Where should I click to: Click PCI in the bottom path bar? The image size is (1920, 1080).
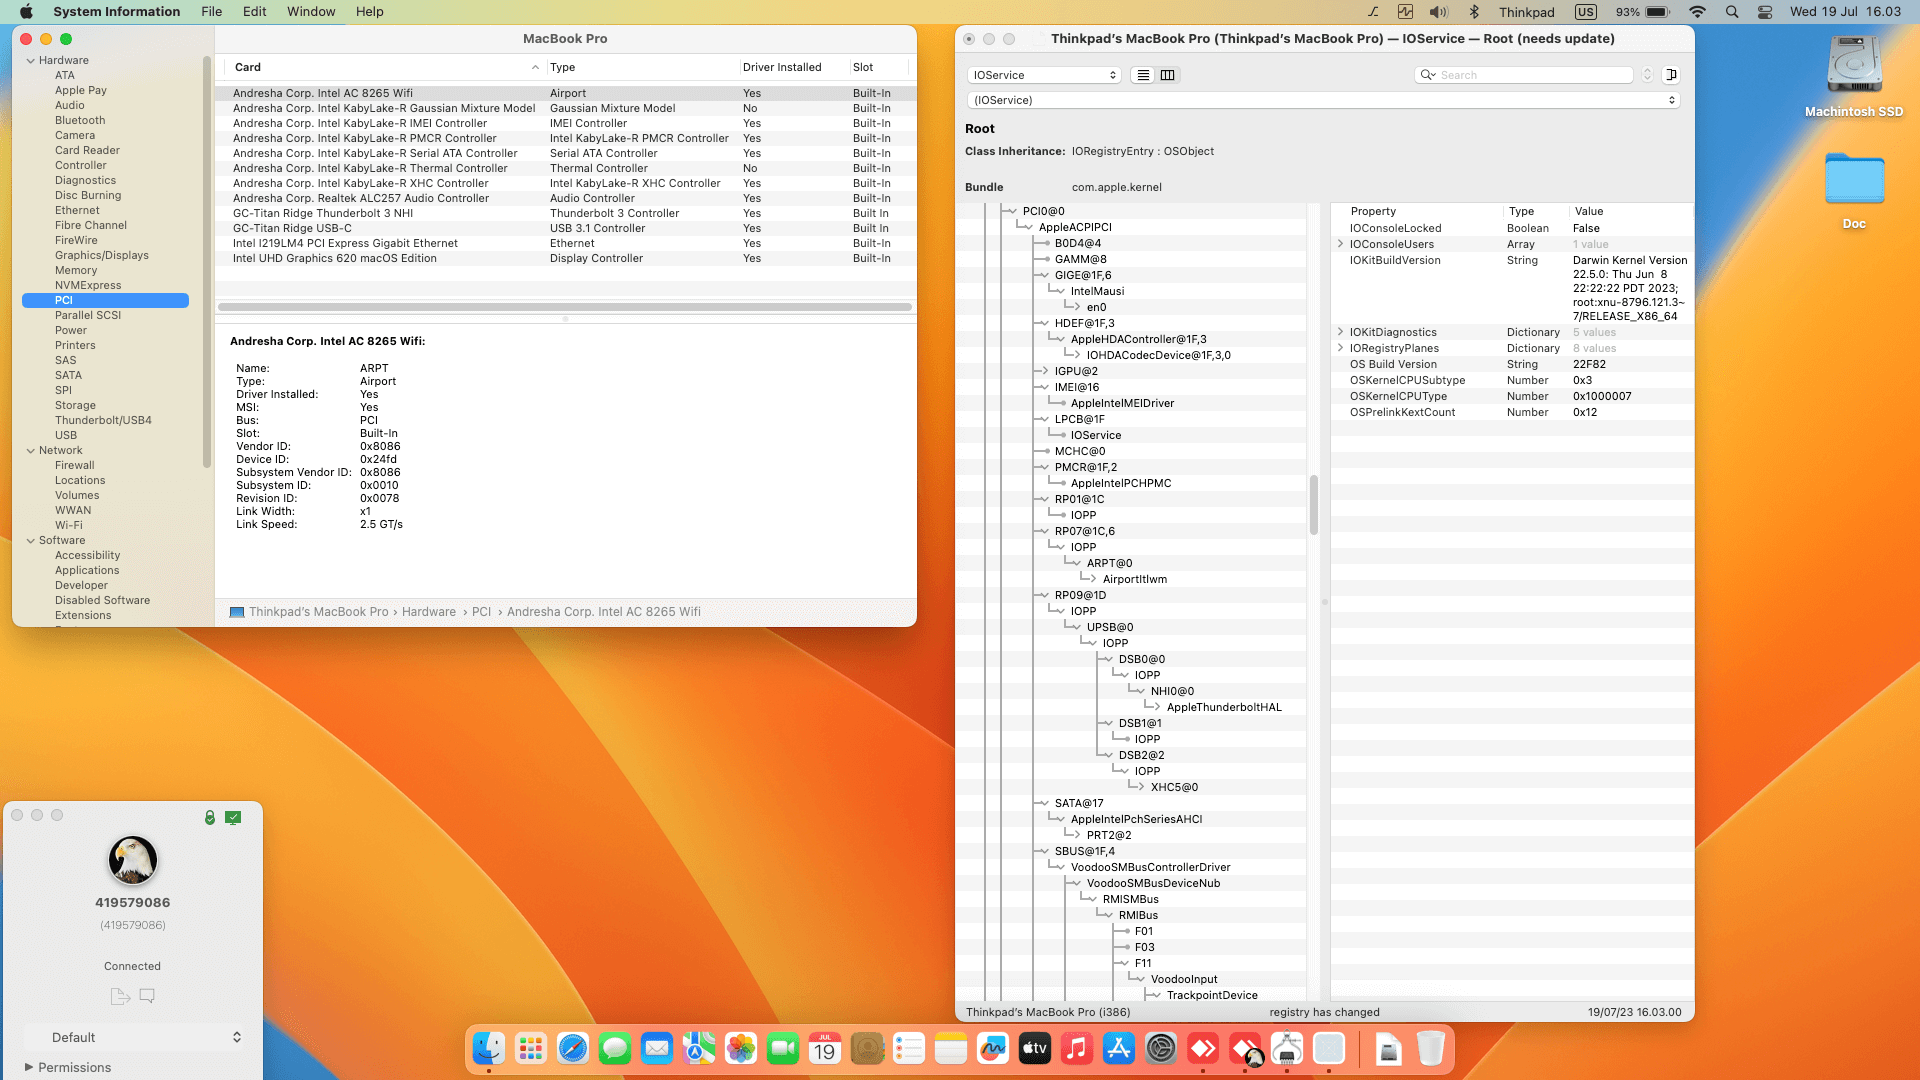[481, 612]
